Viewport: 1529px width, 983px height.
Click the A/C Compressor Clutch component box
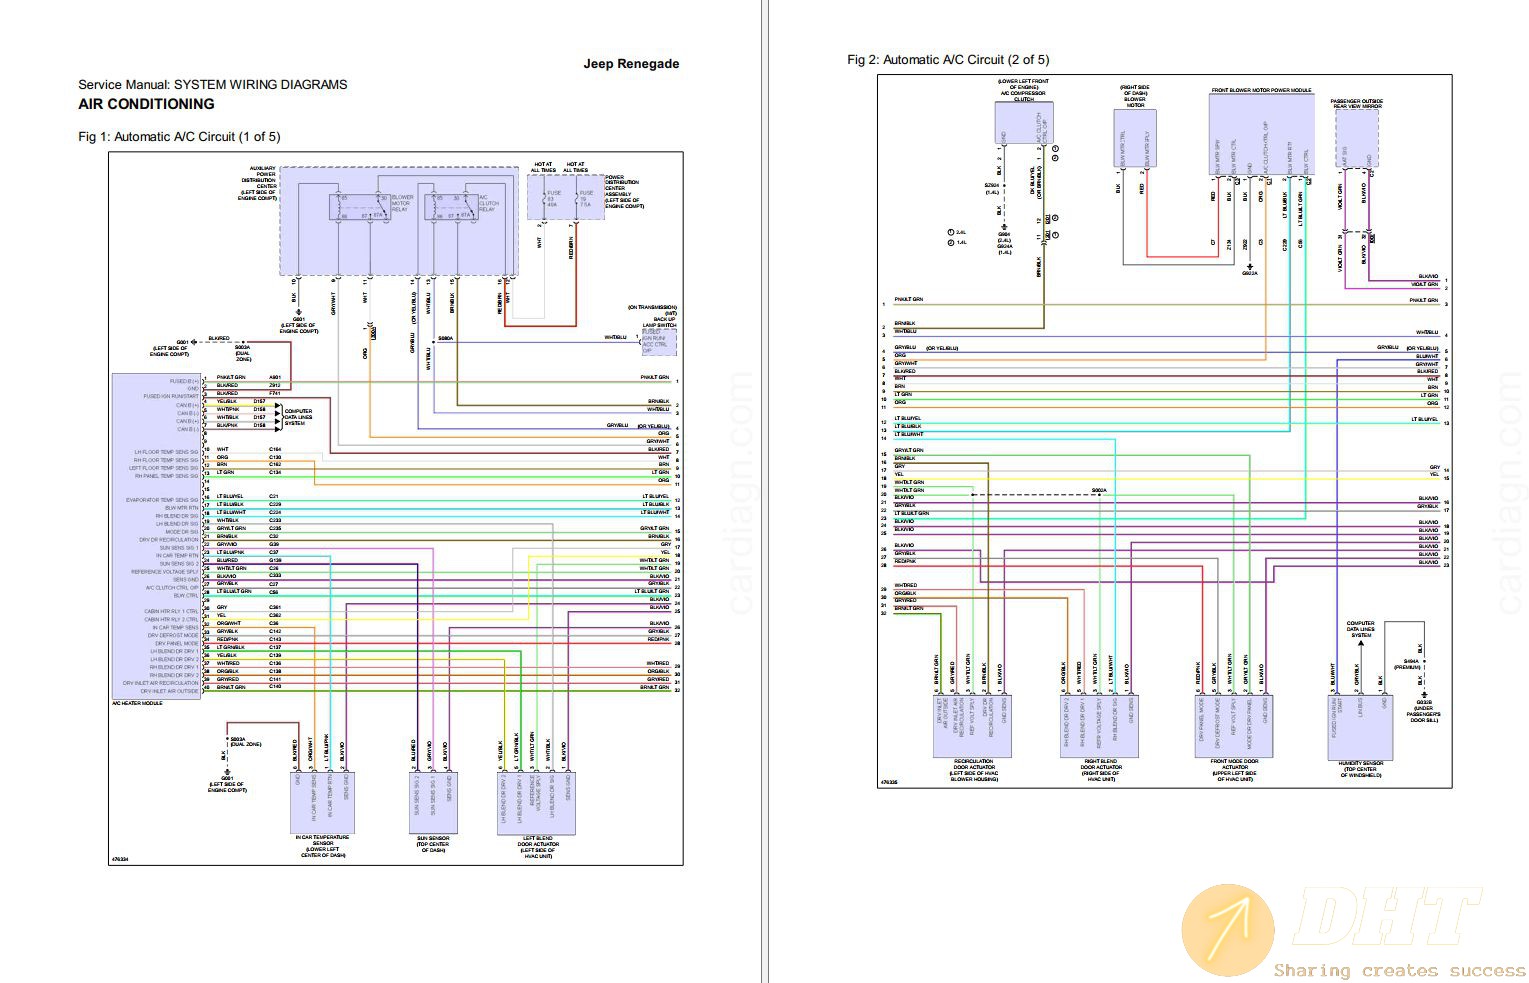coord(1022,124)
